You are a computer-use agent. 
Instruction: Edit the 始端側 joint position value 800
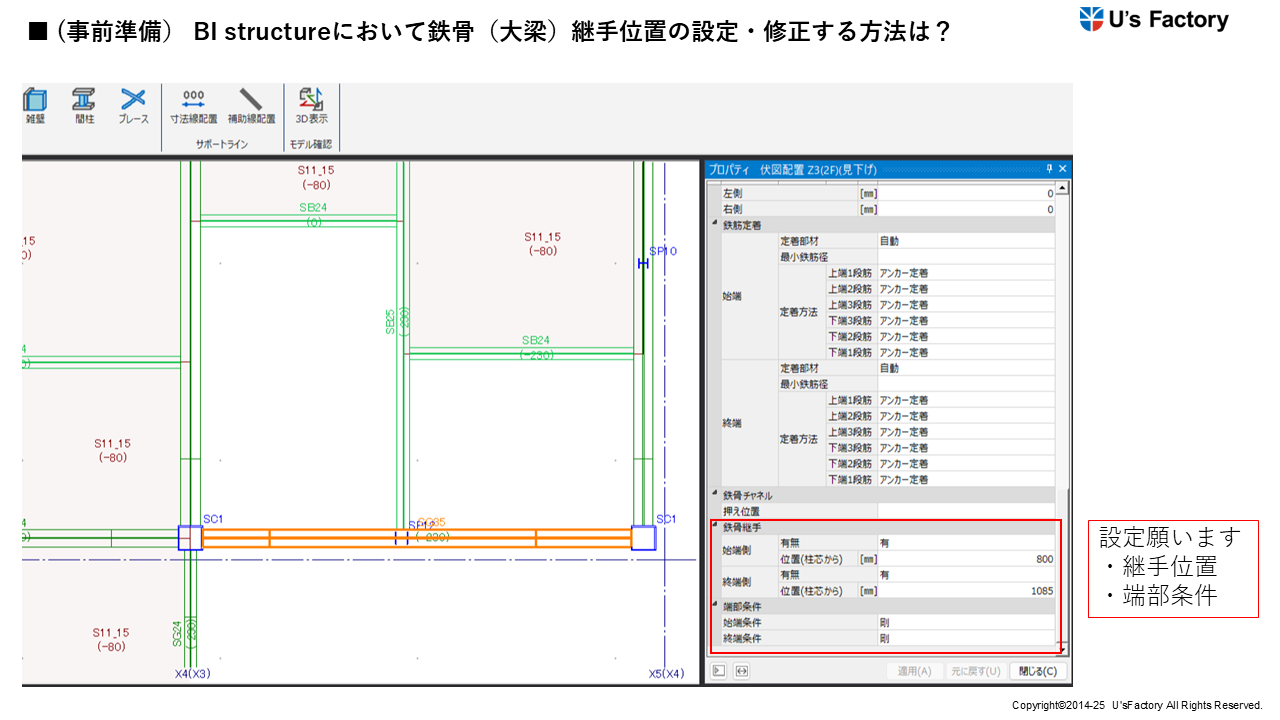tap(965, 559)
